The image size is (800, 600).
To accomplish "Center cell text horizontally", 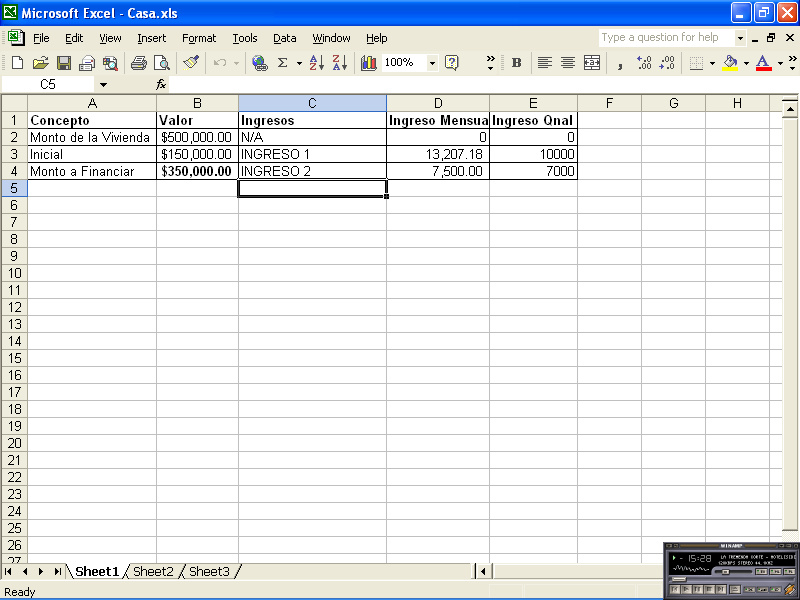I will [568, 63].
